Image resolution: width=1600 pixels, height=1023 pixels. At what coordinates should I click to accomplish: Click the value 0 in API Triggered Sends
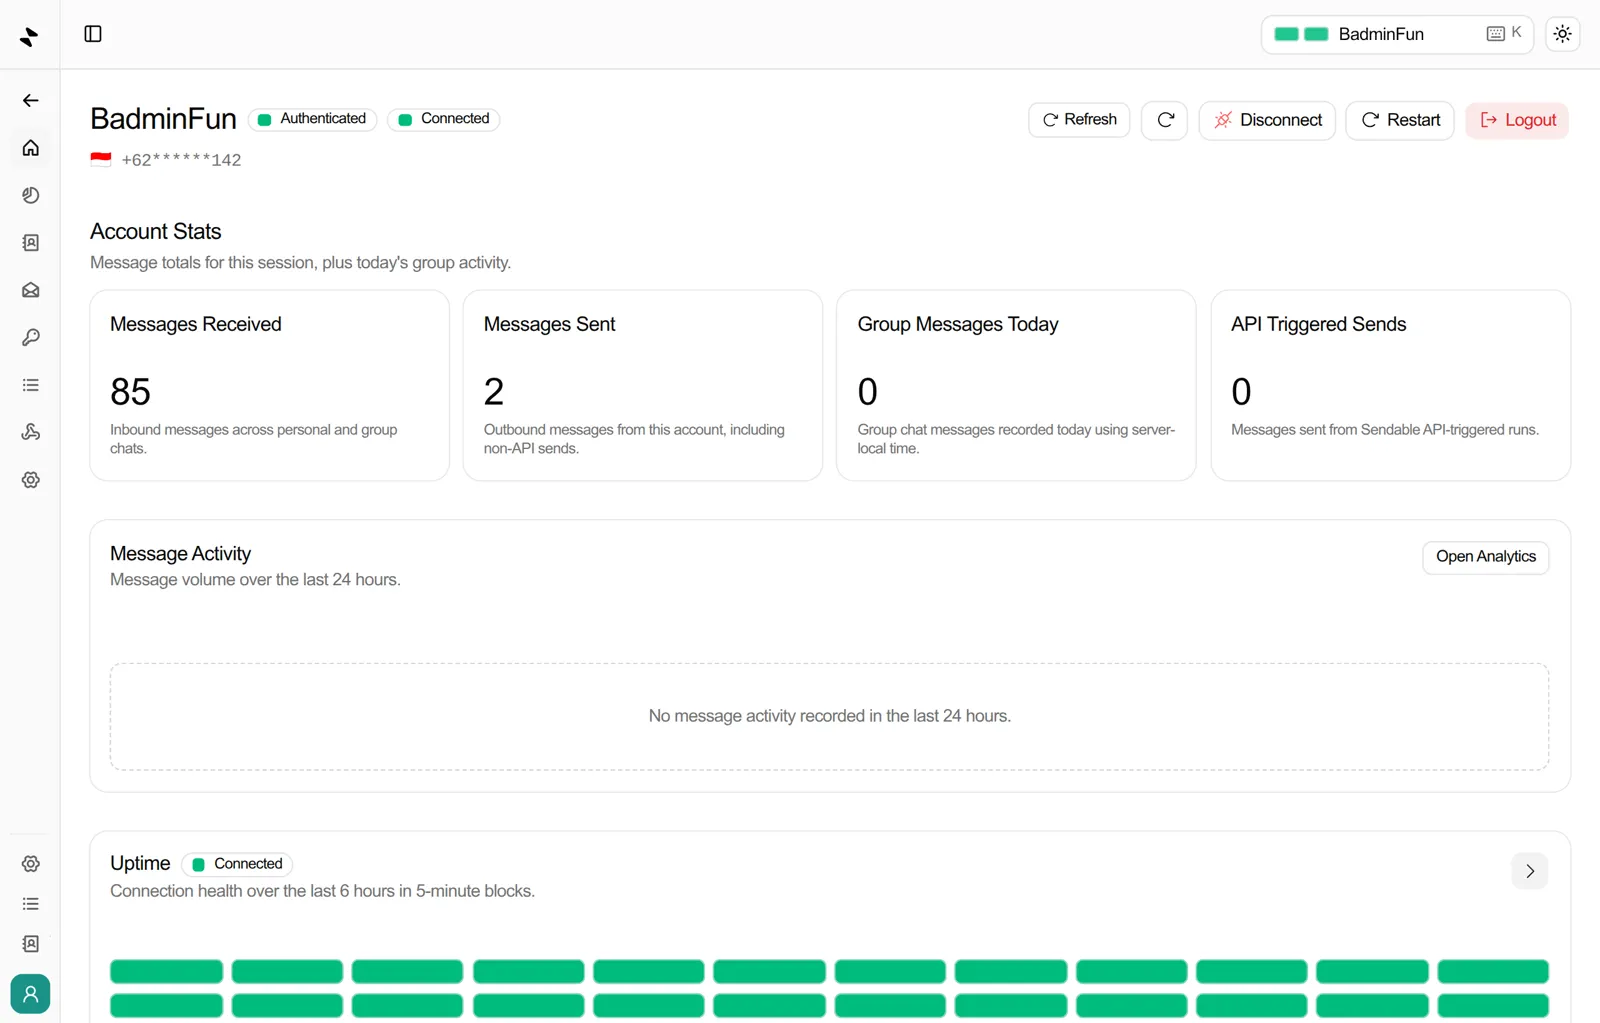click(1241, 392)
